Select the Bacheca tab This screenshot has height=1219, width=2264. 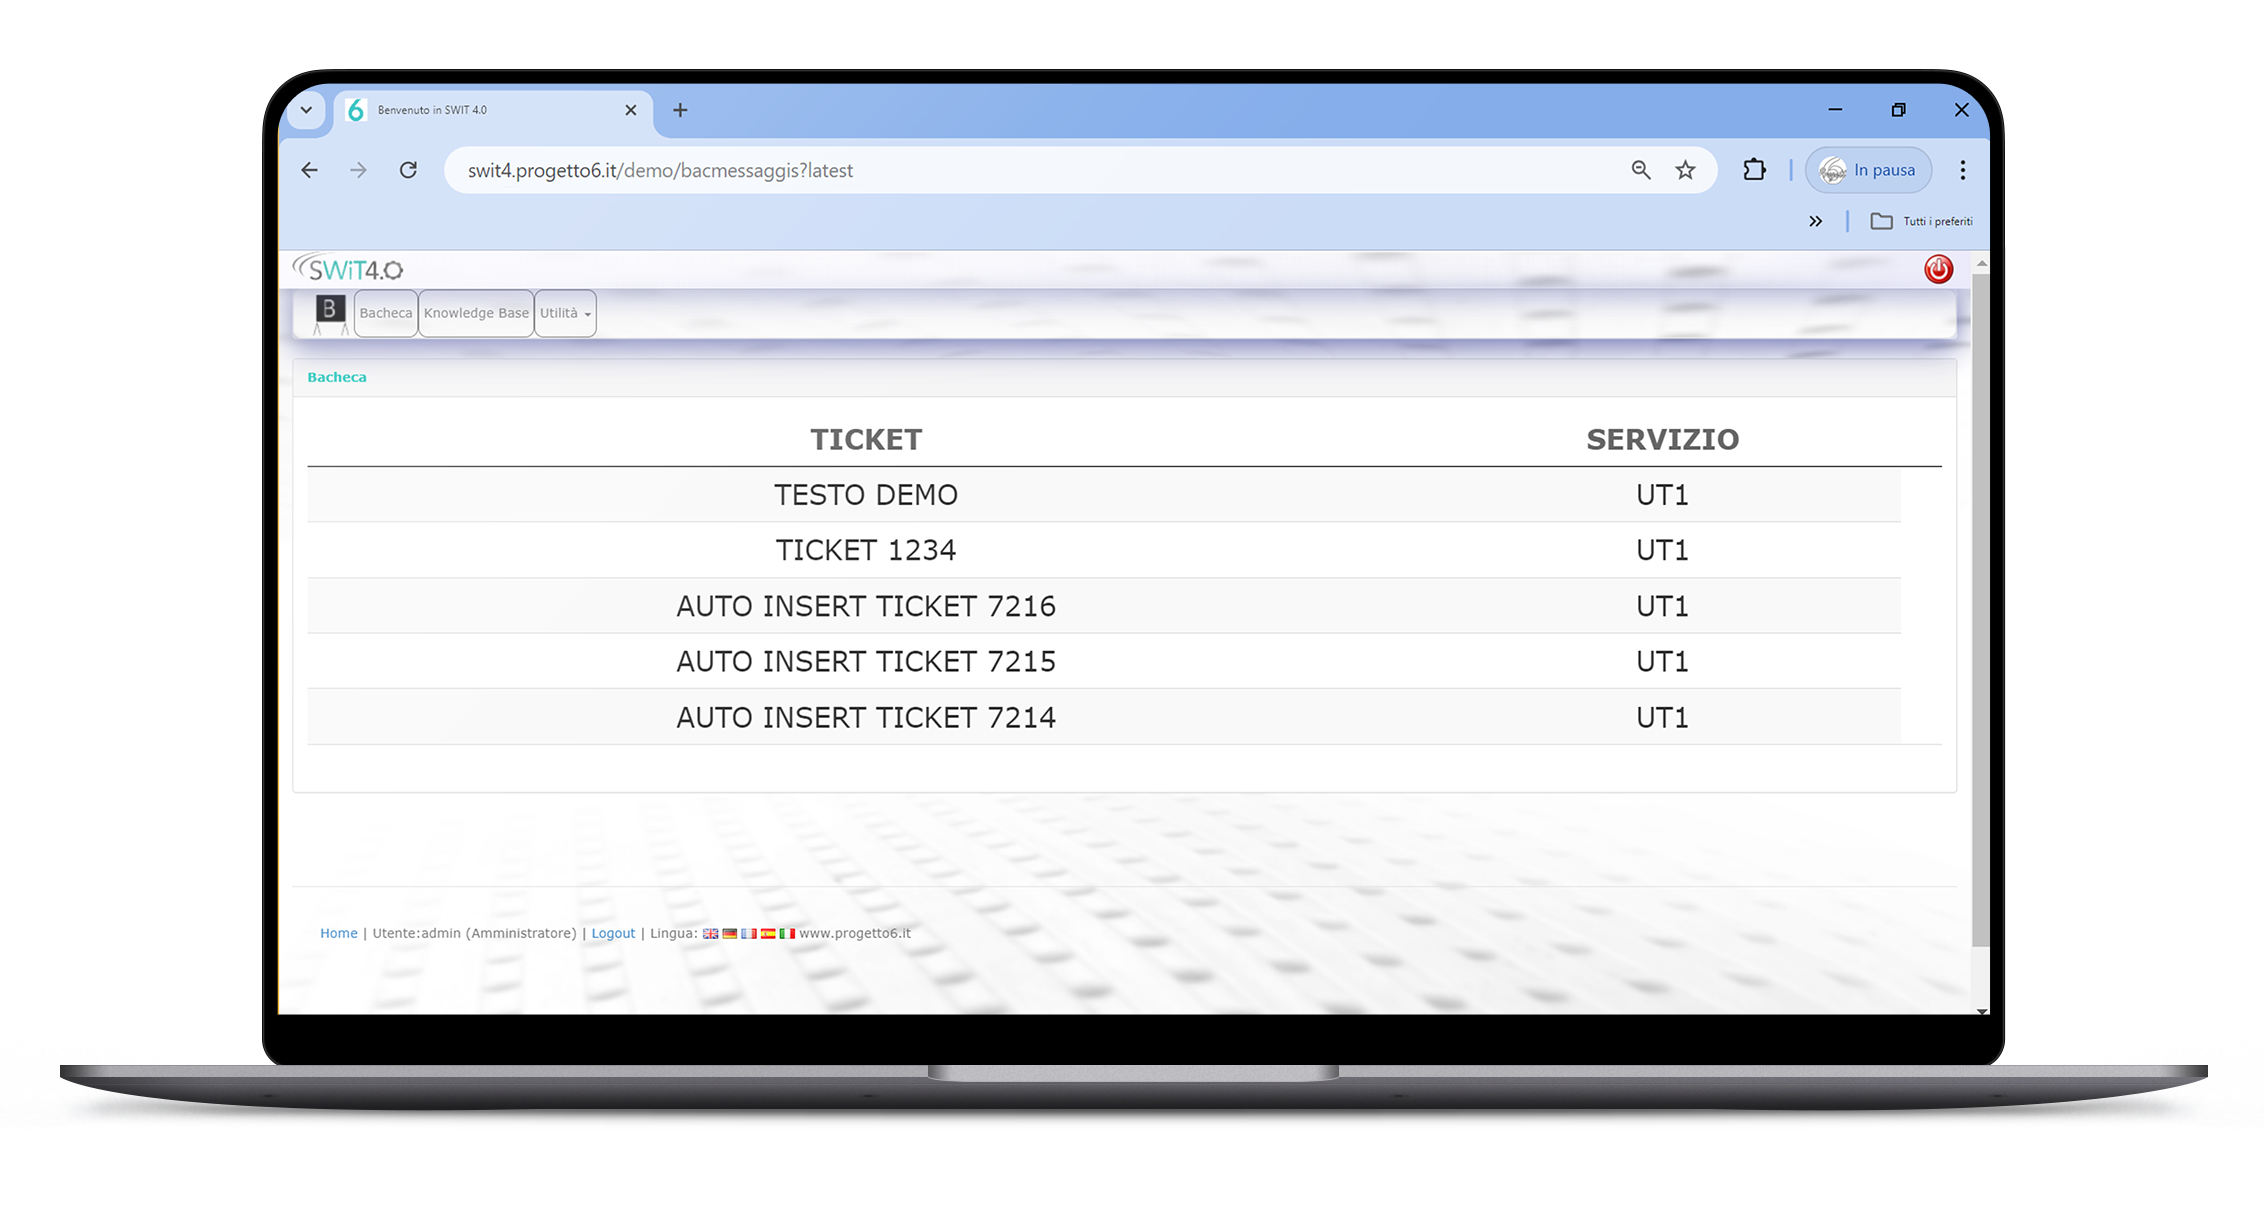[x=383, y=312]
